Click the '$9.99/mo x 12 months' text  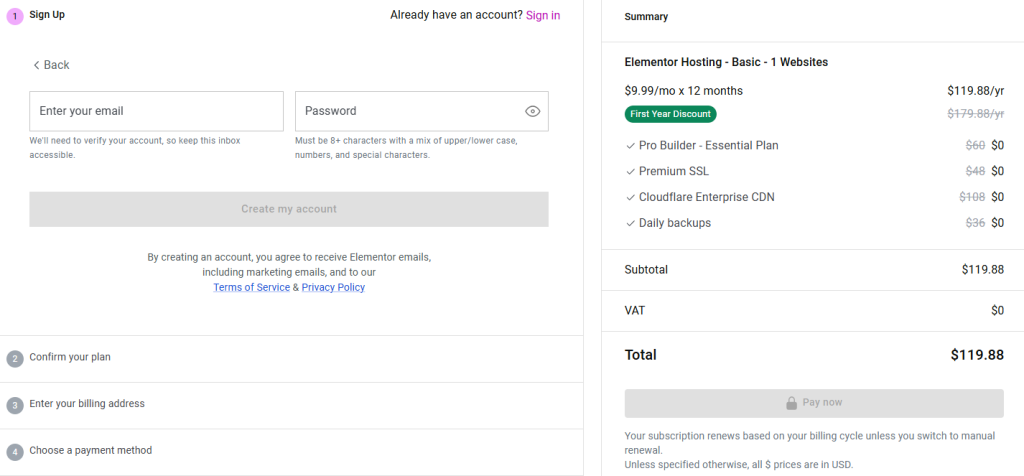[x=684, y=91]
